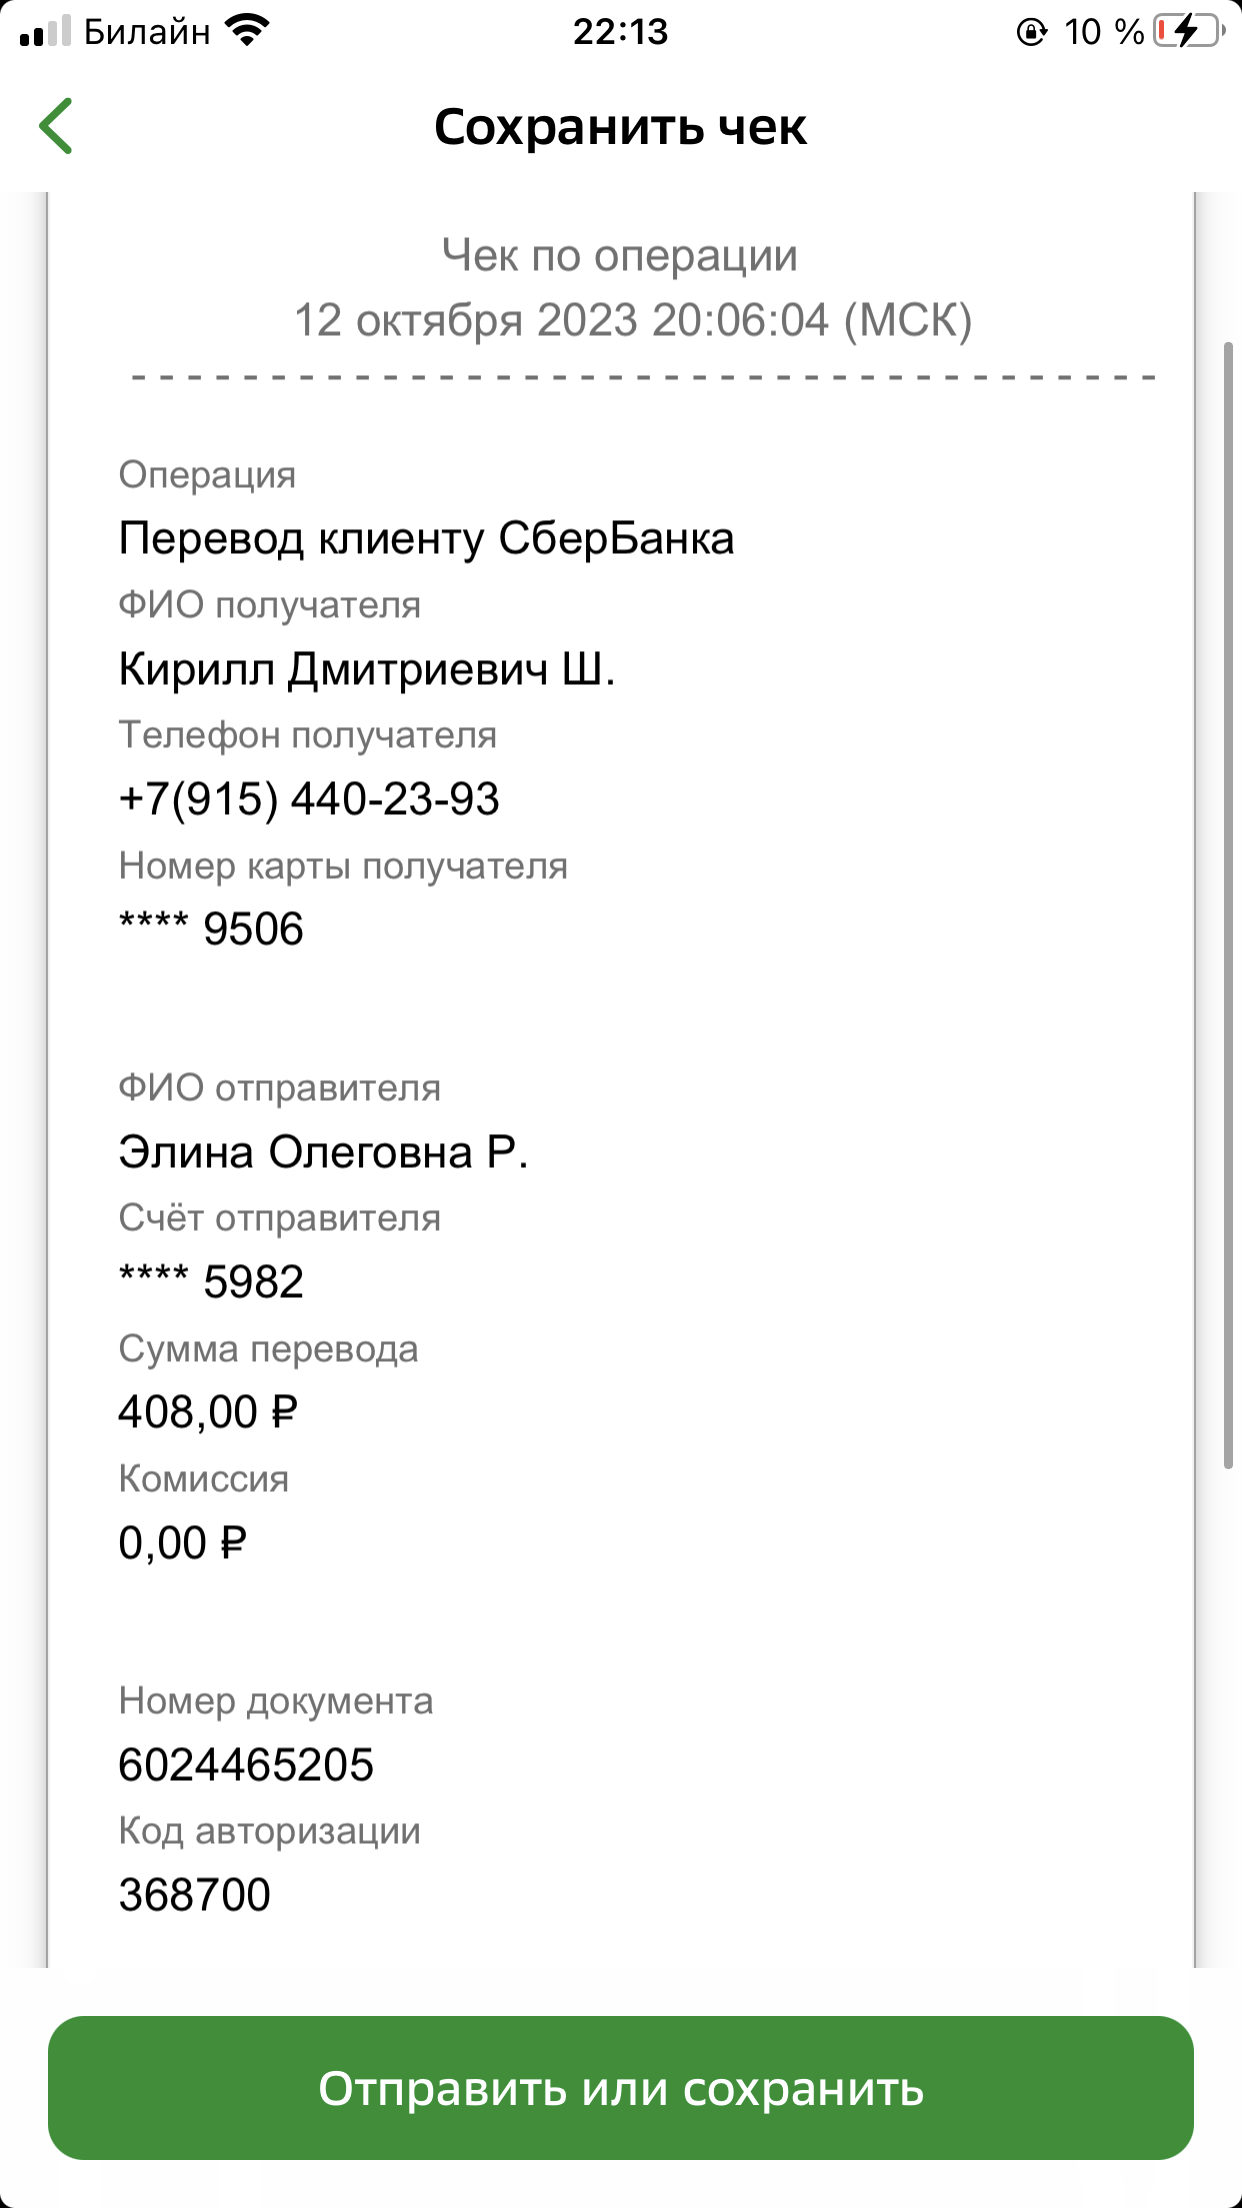The width and height of the screenshot is (1242, 2208).
Task: Tap the authorization code 368700
Action: [x=195, y=1895]
